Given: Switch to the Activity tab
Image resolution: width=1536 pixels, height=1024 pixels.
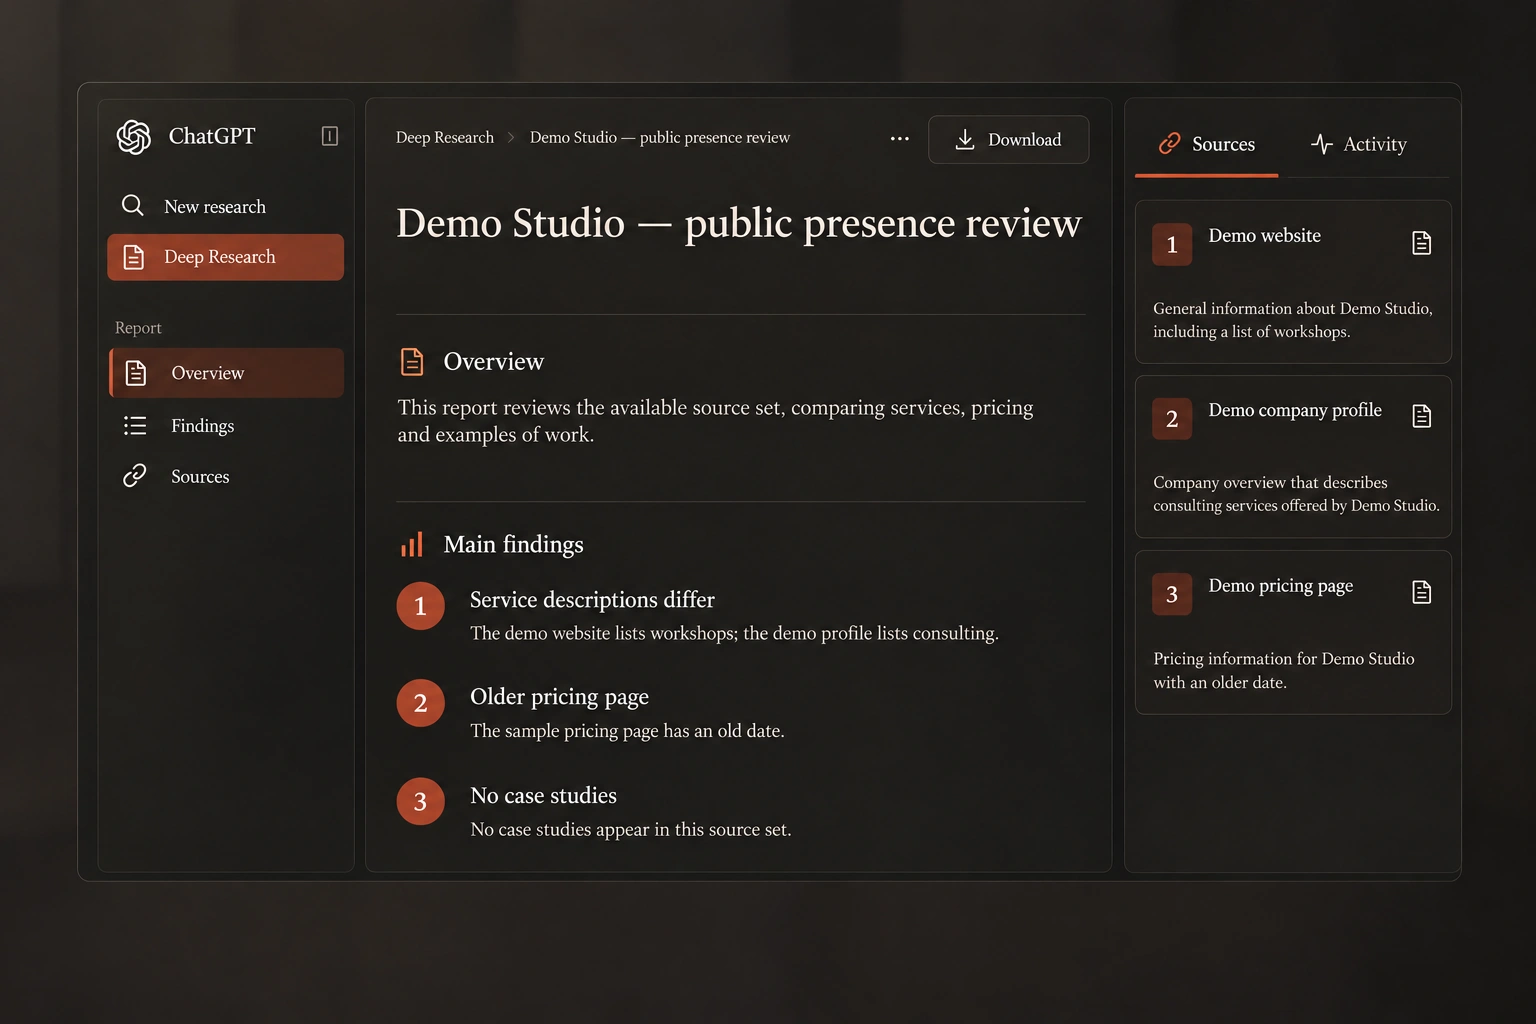Looking at the screenshot, I should coord(1358,144).
